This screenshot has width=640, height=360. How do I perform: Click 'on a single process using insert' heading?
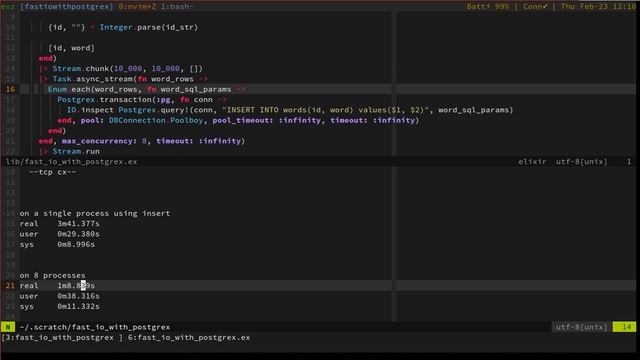pos(95,213)
